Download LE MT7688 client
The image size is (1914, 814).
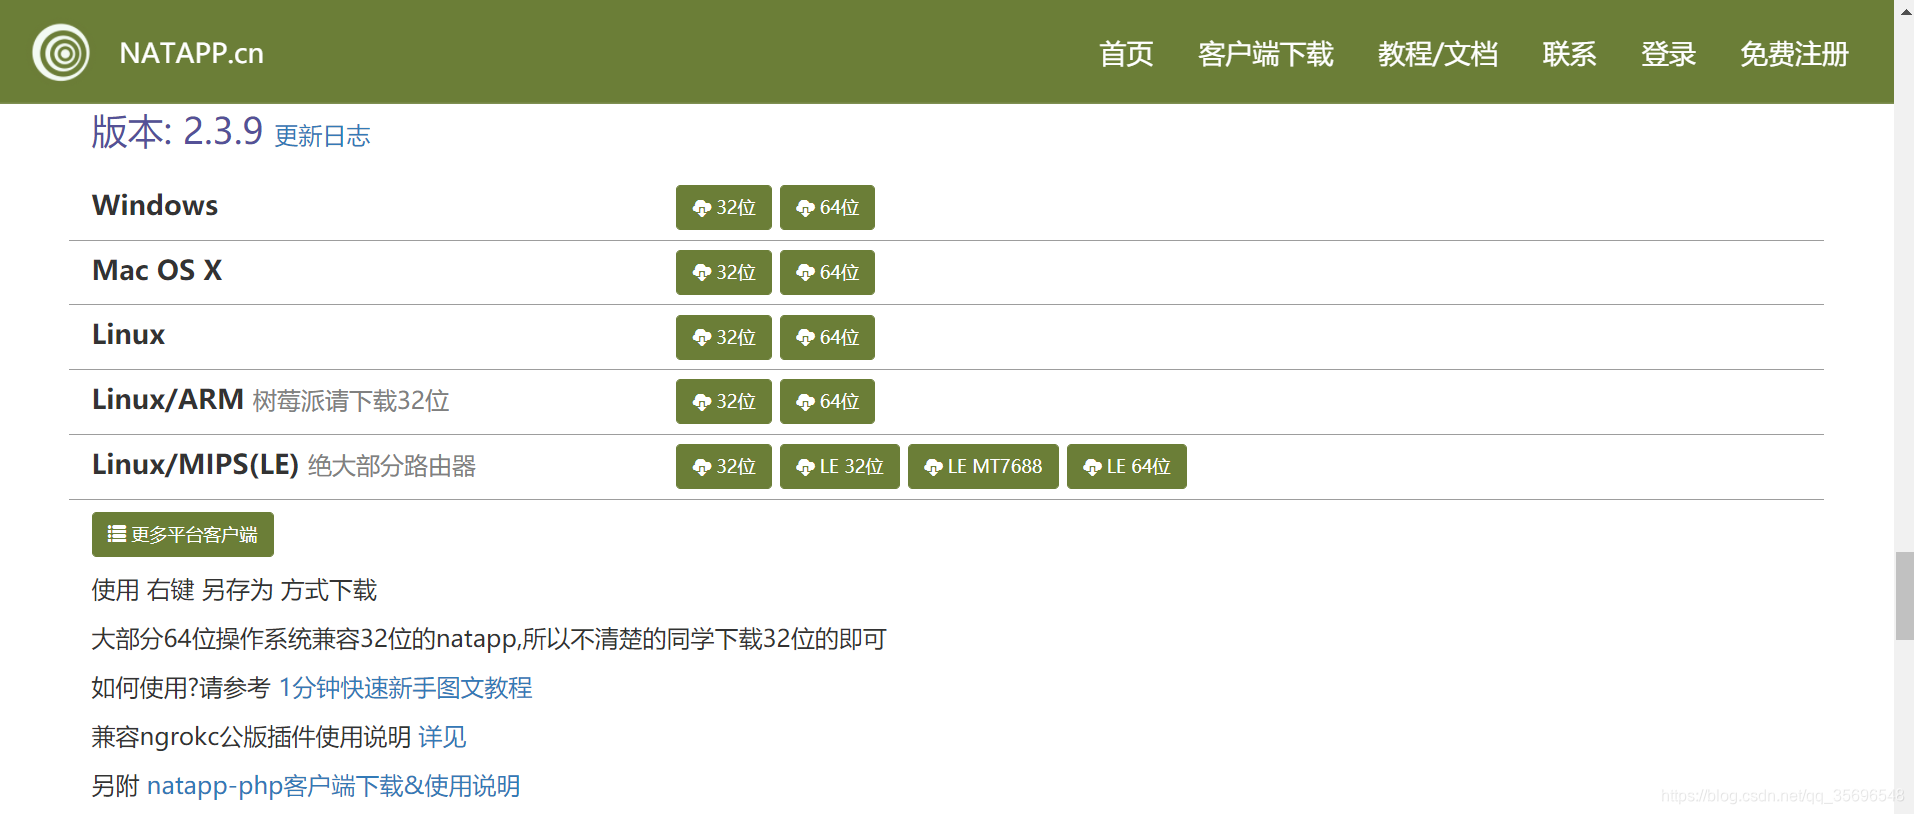click(983, 466)
